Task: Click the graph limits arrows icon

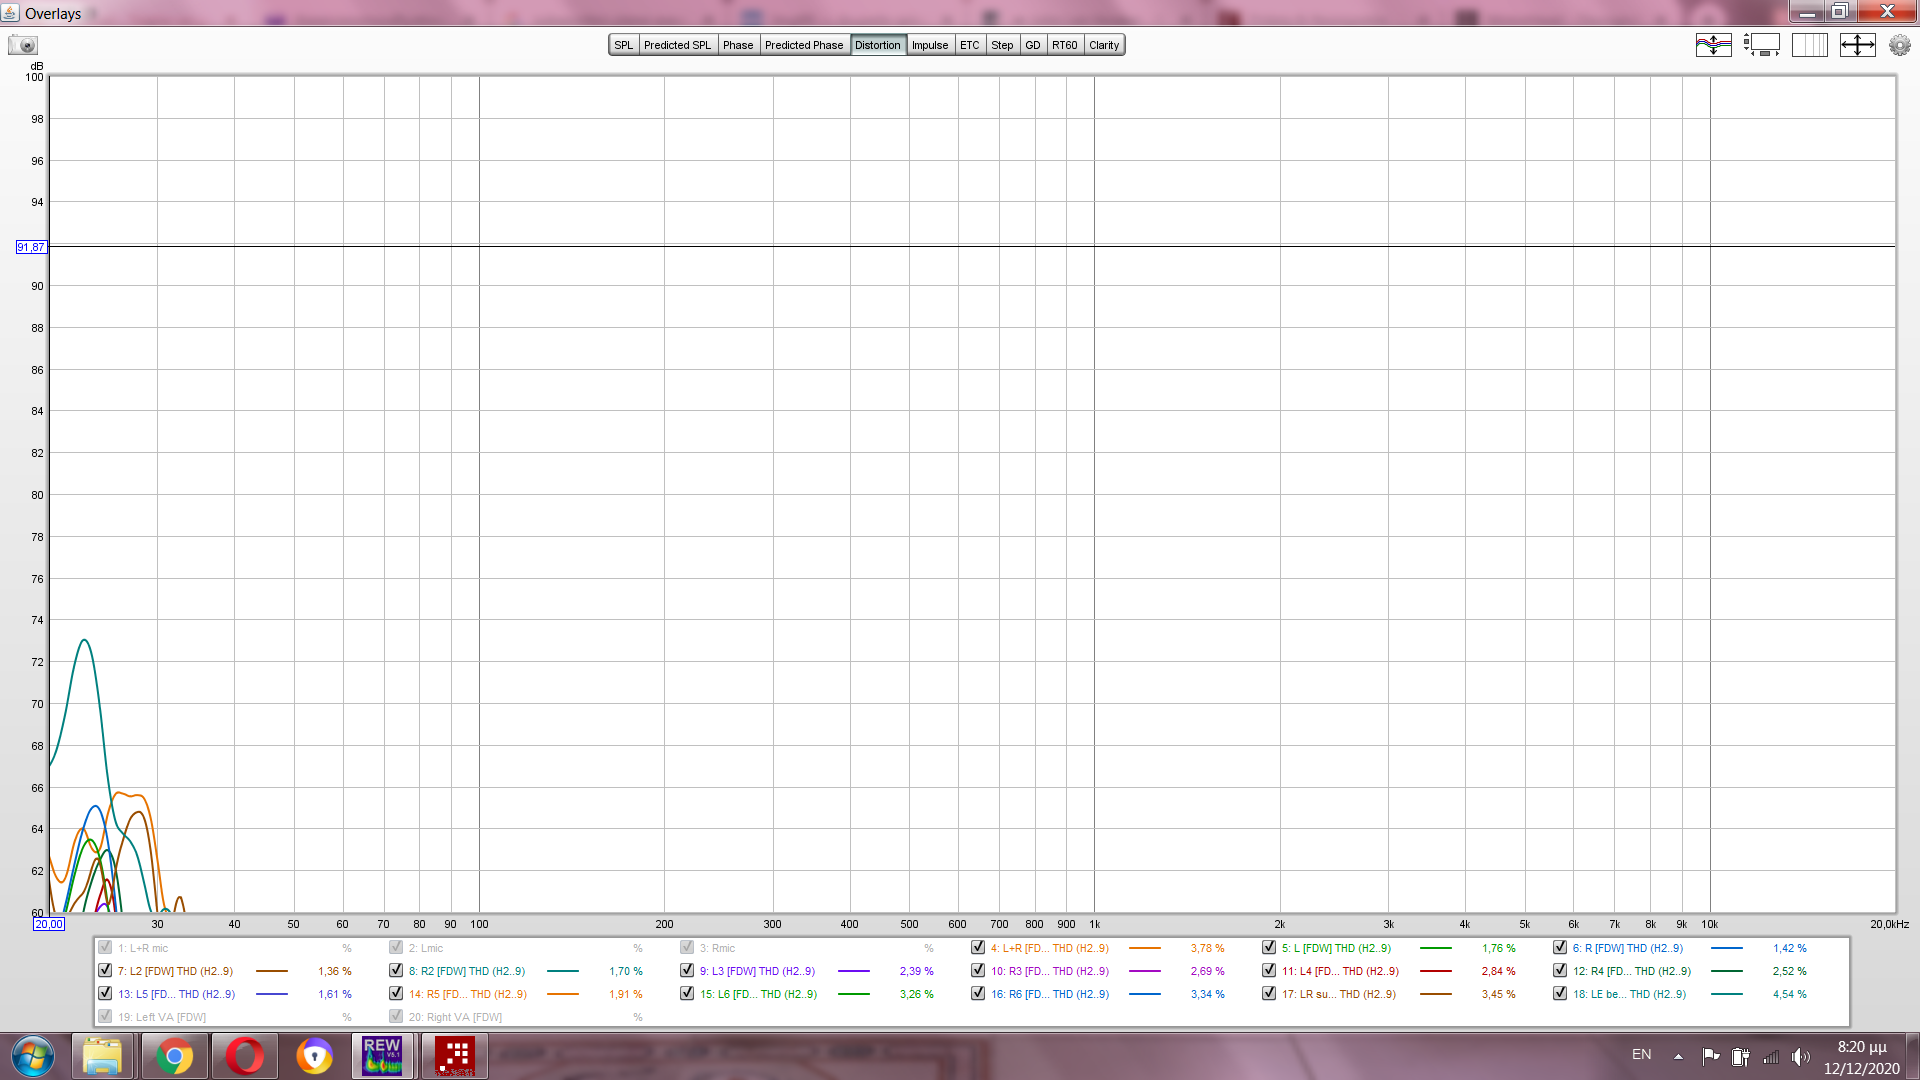Action: [x=1857, y=45]
